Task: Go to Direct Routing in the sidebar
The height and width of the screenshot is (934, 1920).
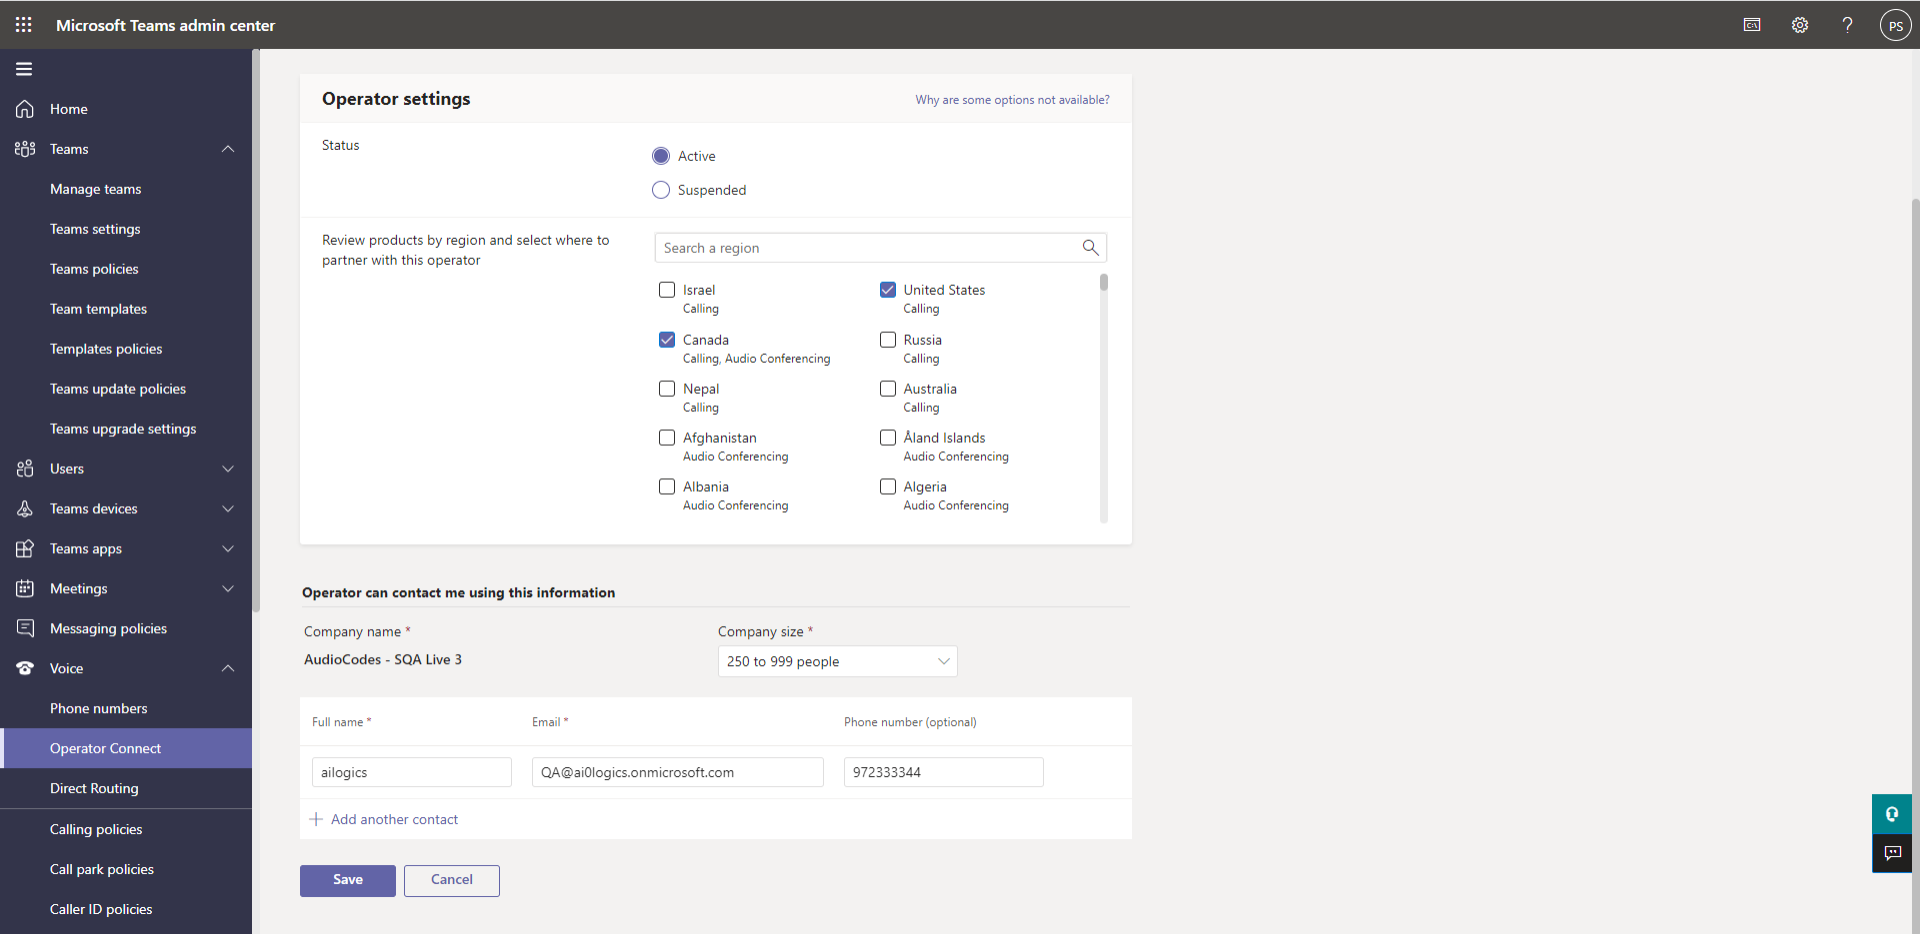Action: coord(94,788)
